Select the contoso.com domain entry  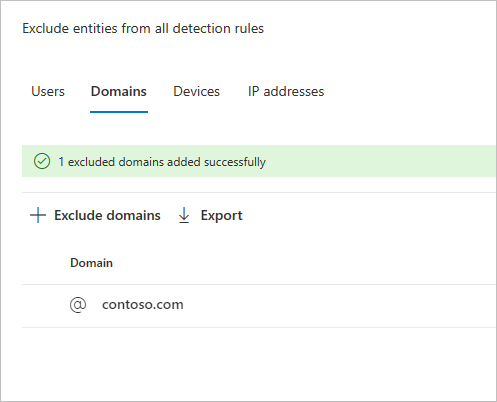point(143,305)
